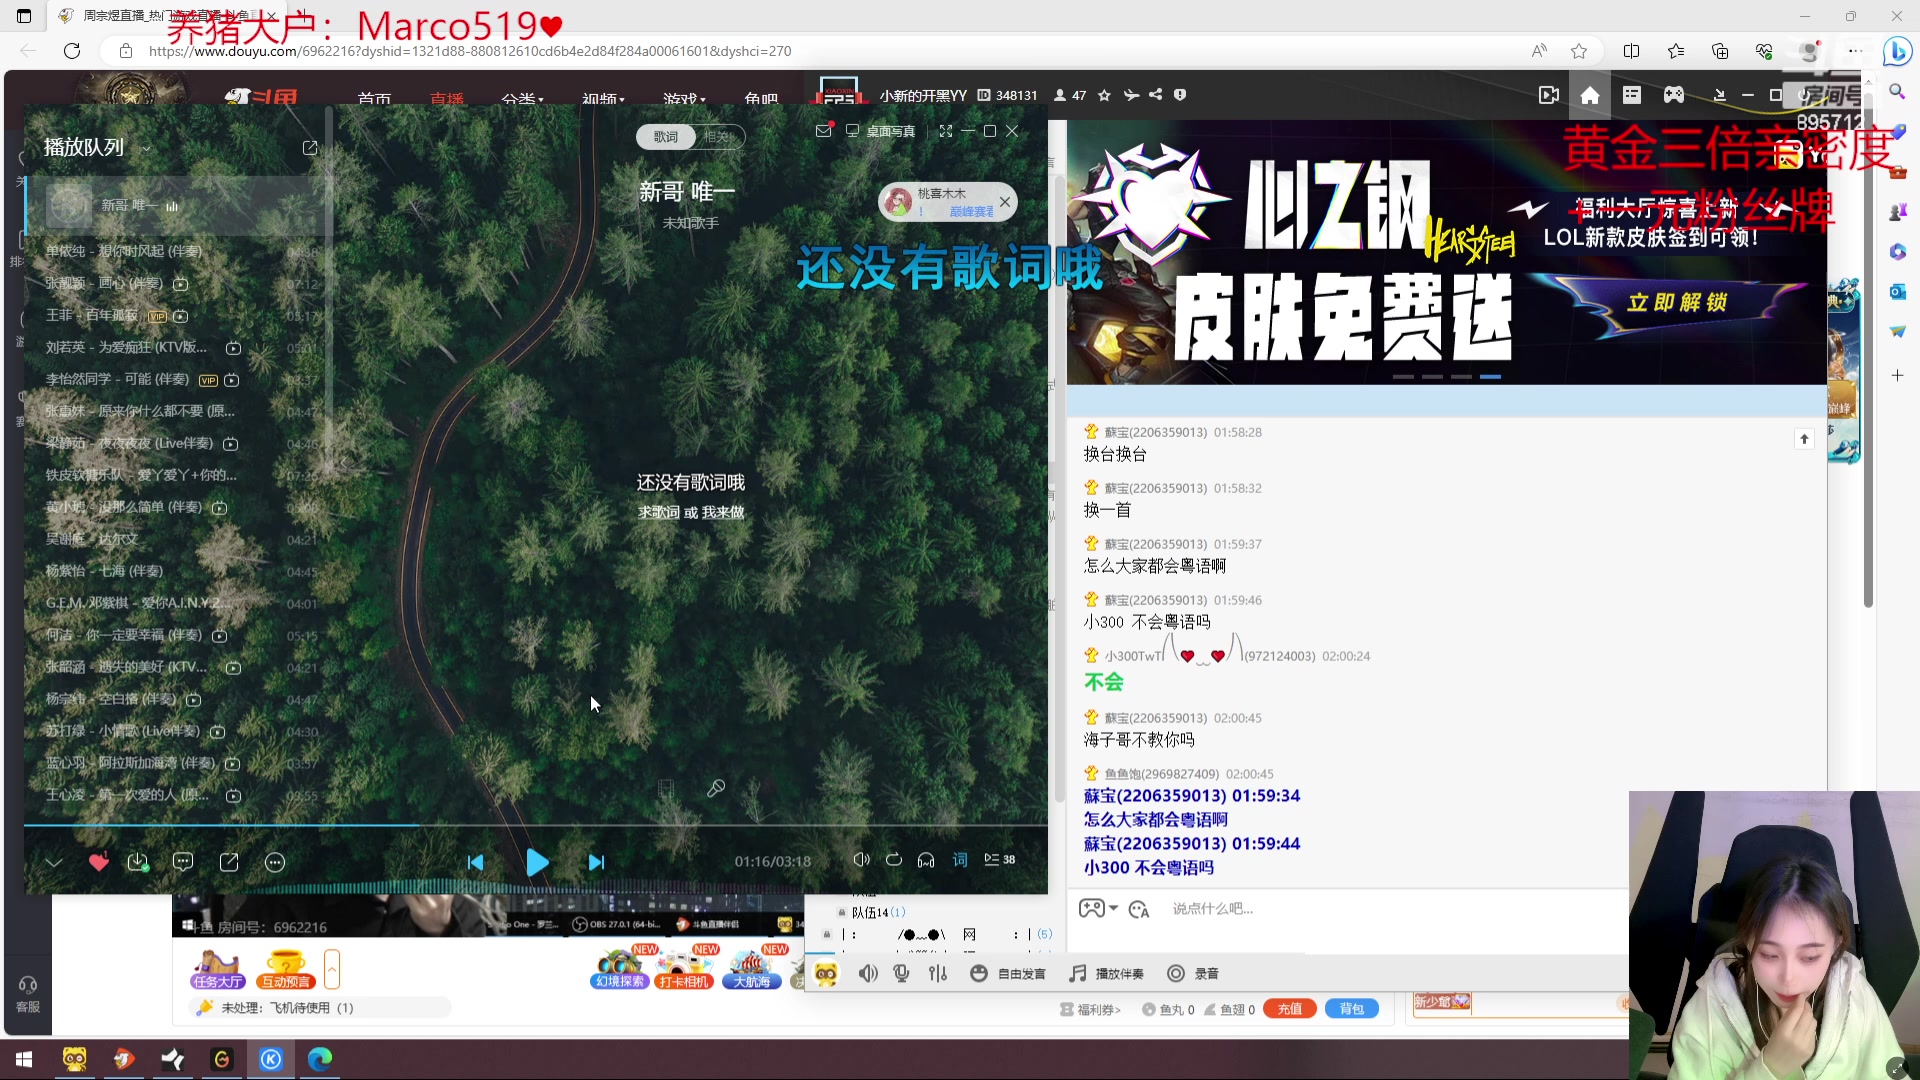
Task: Toggle loop playback mode
Action: click(894, 859)
